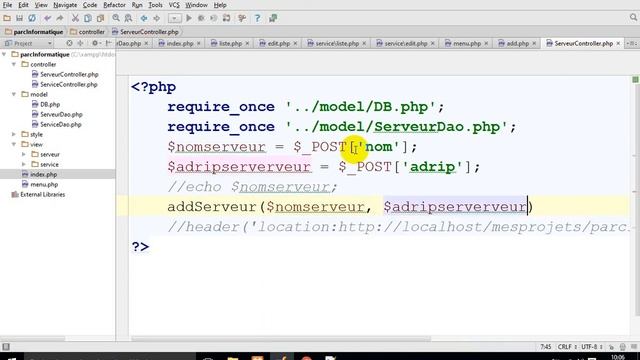Viewport: 640px width, 360px height.
Task: Expand the service folder
Action: [24, 164]
